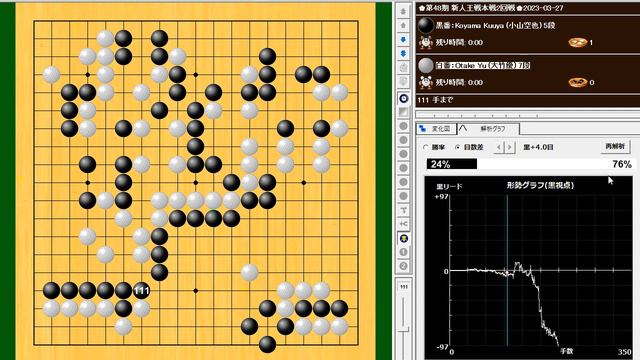Click the black 24% win rate bar
The width and height of the screenshot is (640, 360).
point(452,164)
